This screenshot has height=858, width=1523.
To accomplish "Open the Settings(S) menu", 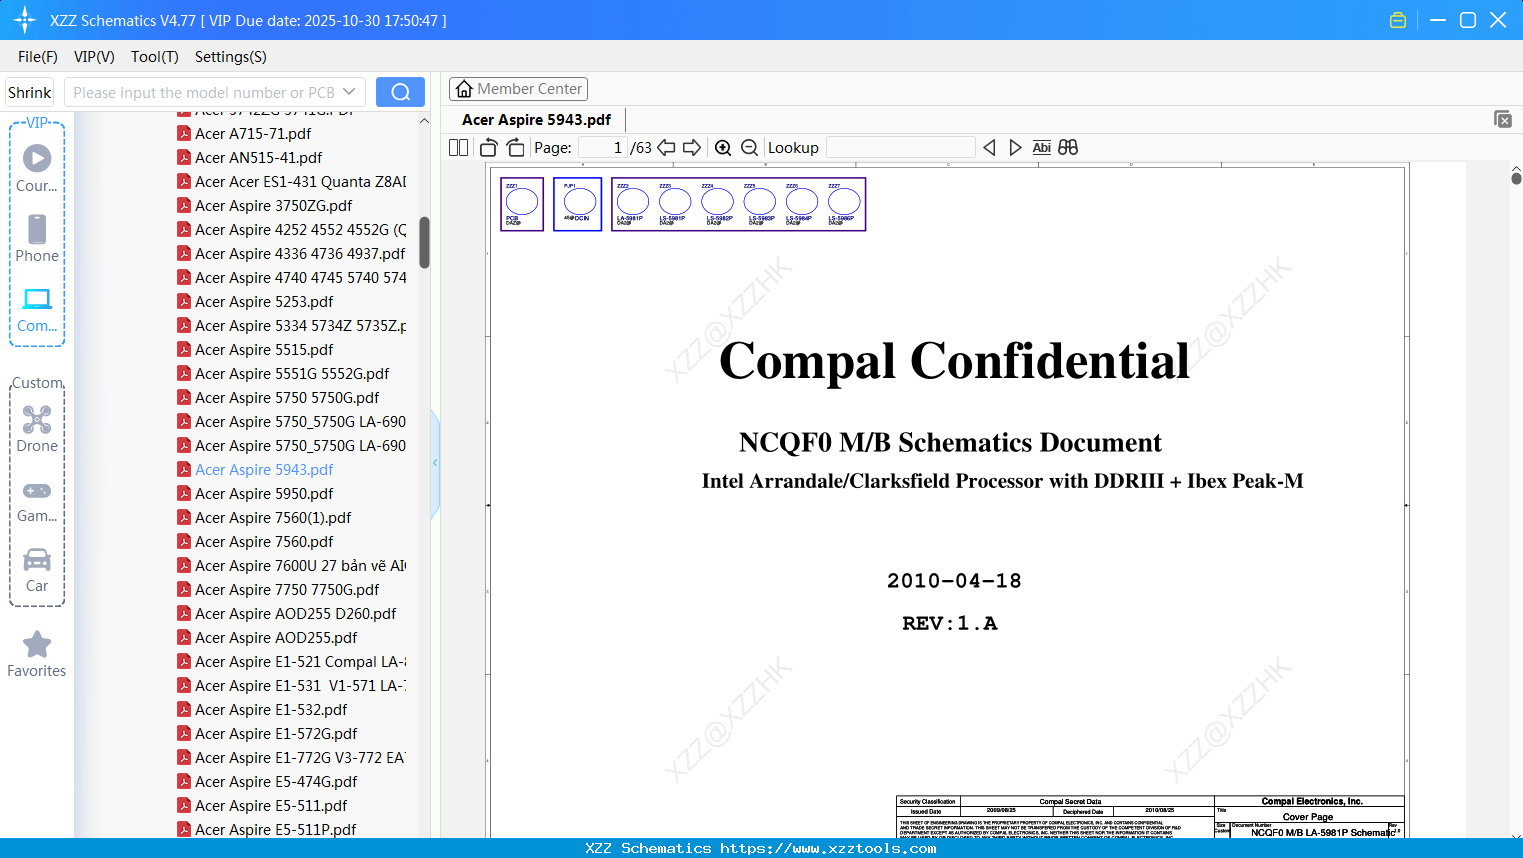I will [231, 57].
